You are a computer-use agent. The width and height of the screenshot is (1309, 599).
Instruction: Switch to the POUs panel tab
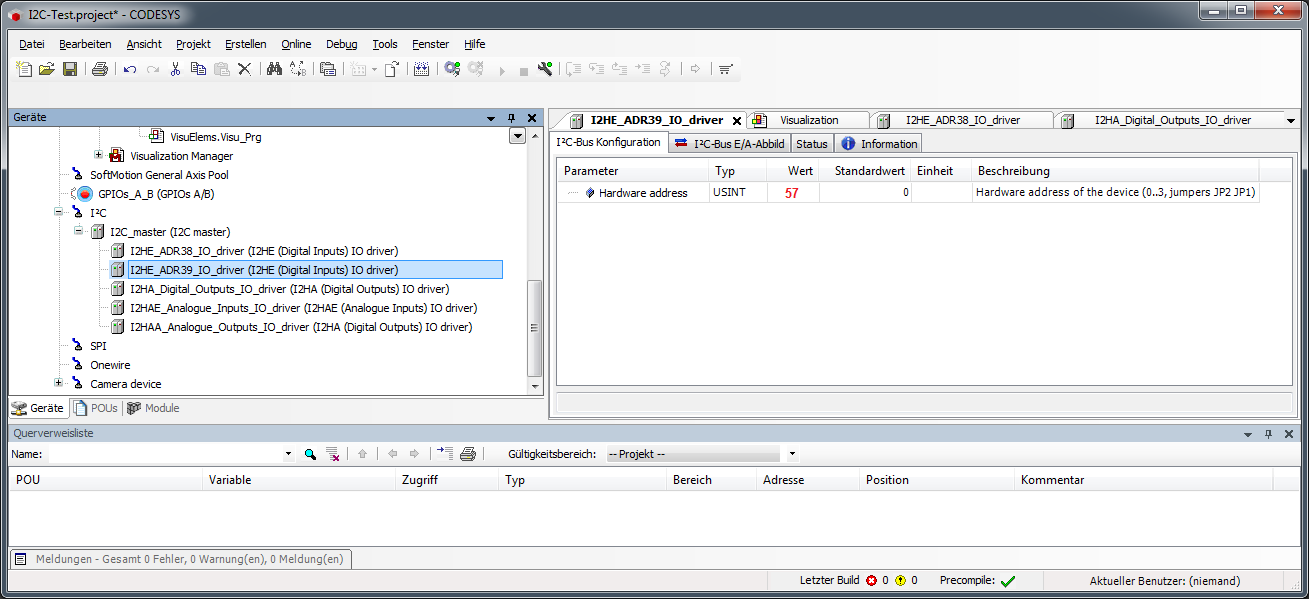pos(96,408)
